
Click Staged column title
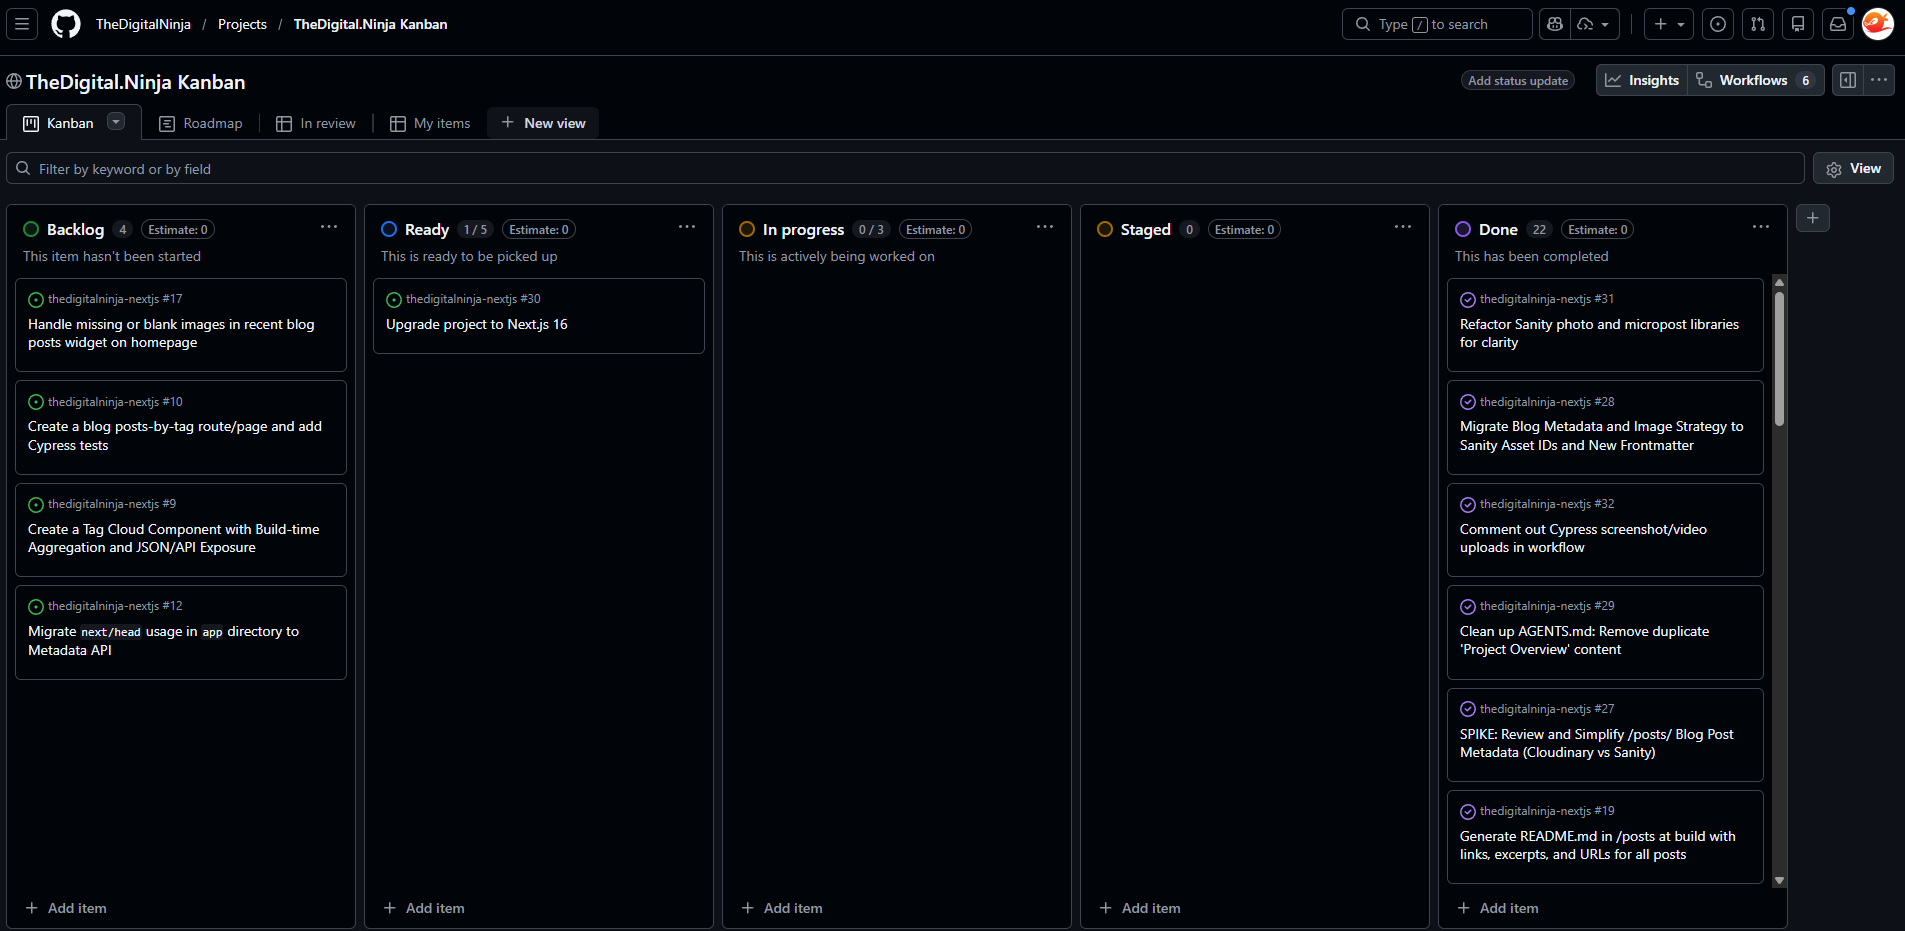pyautogui.click(x=1145, y=229)
